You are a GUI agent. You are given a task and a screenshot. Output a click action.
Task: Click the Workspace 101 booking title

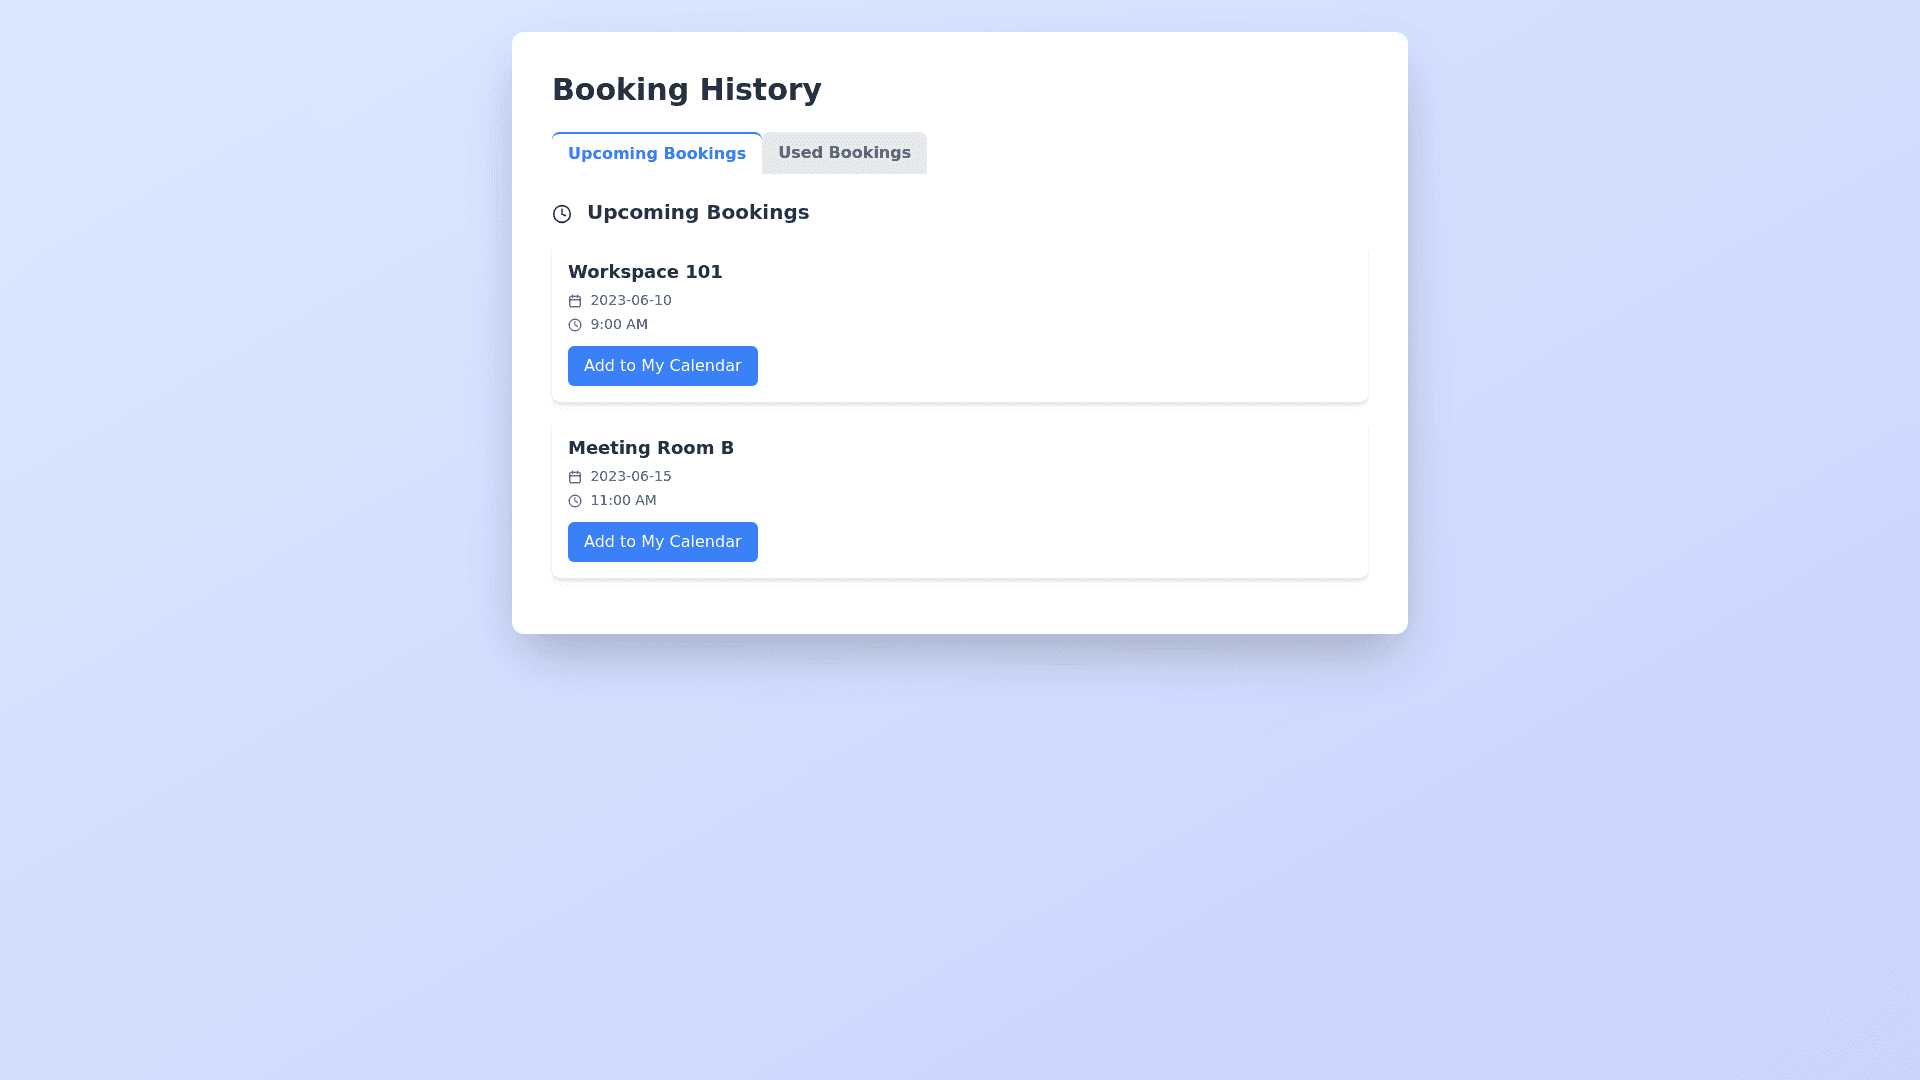[645, 272]
